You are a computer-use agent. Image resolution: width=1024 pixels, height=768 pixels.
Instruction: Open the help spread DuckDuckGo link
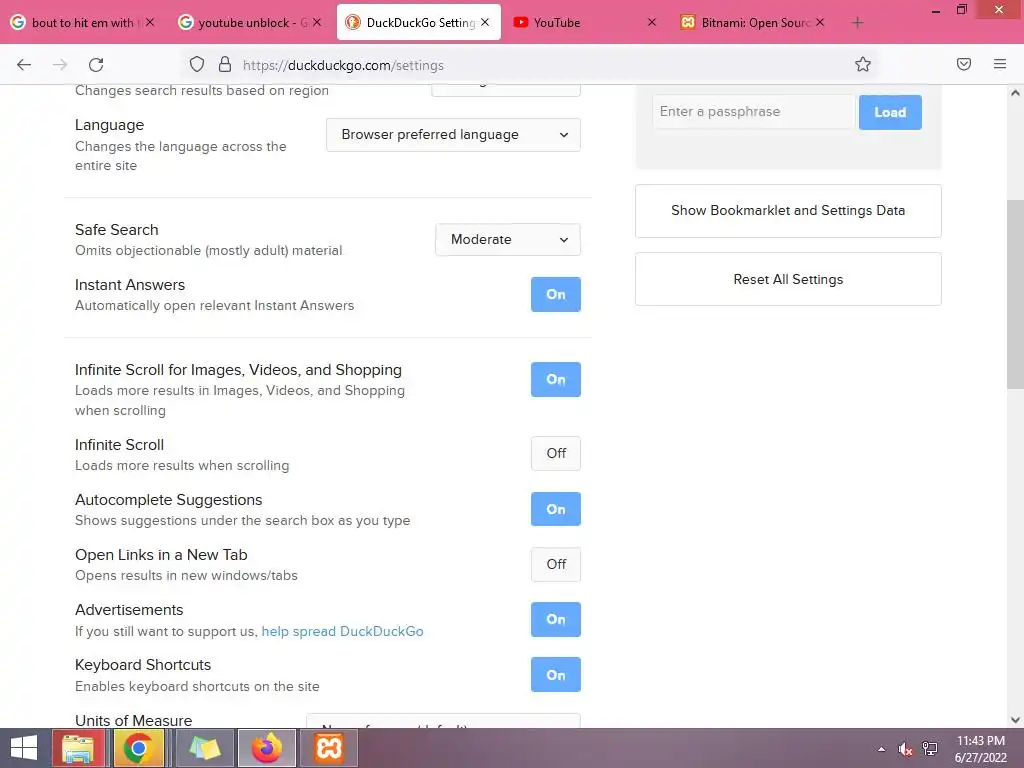pos(342,632)
